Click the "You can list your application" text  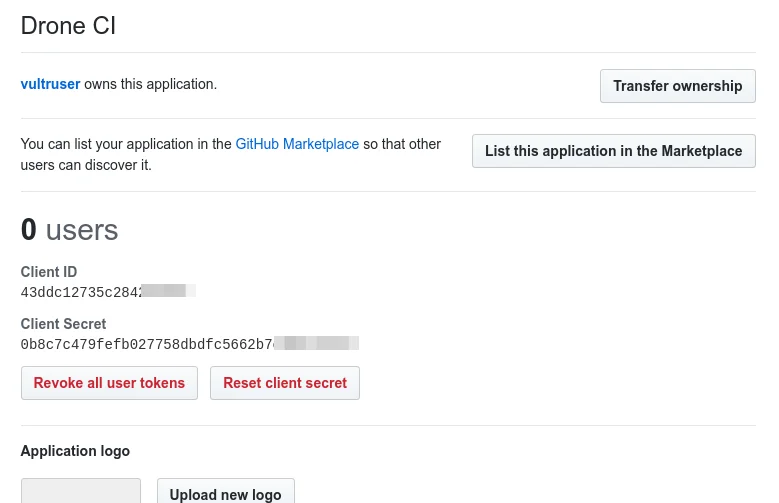tap(126, 144)
